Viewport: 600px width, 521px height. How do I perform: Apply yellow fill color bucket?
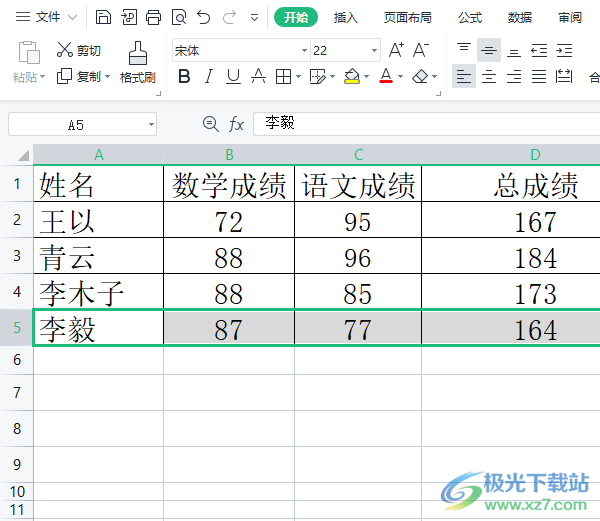352,77
